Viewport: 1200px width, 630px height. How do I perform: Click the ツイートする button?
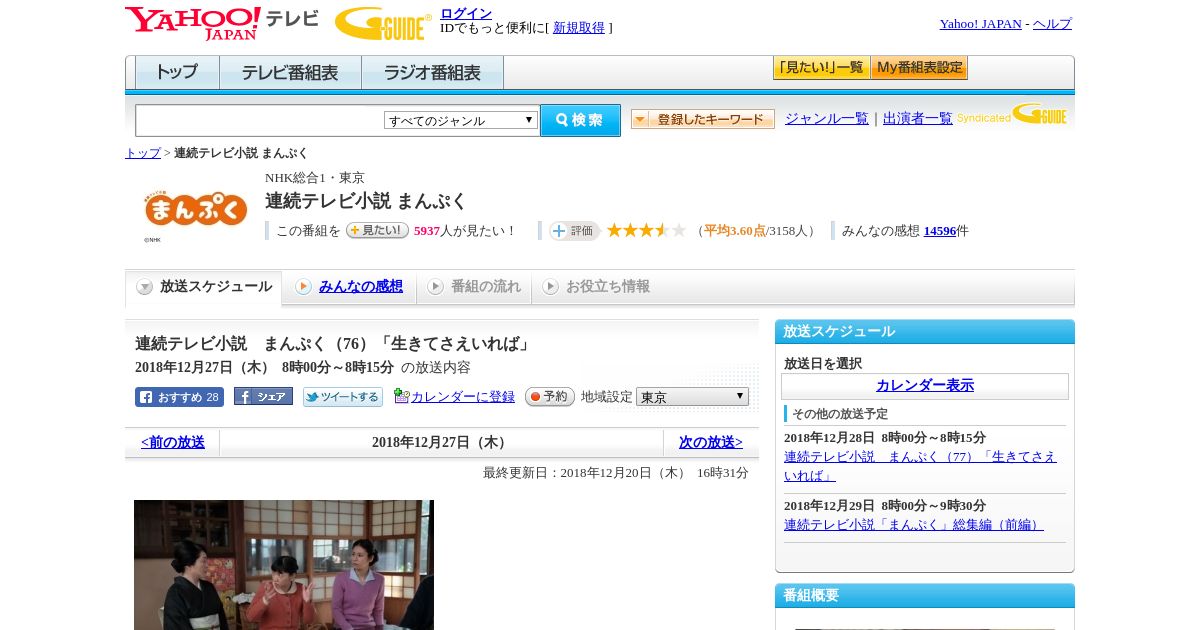343,397
